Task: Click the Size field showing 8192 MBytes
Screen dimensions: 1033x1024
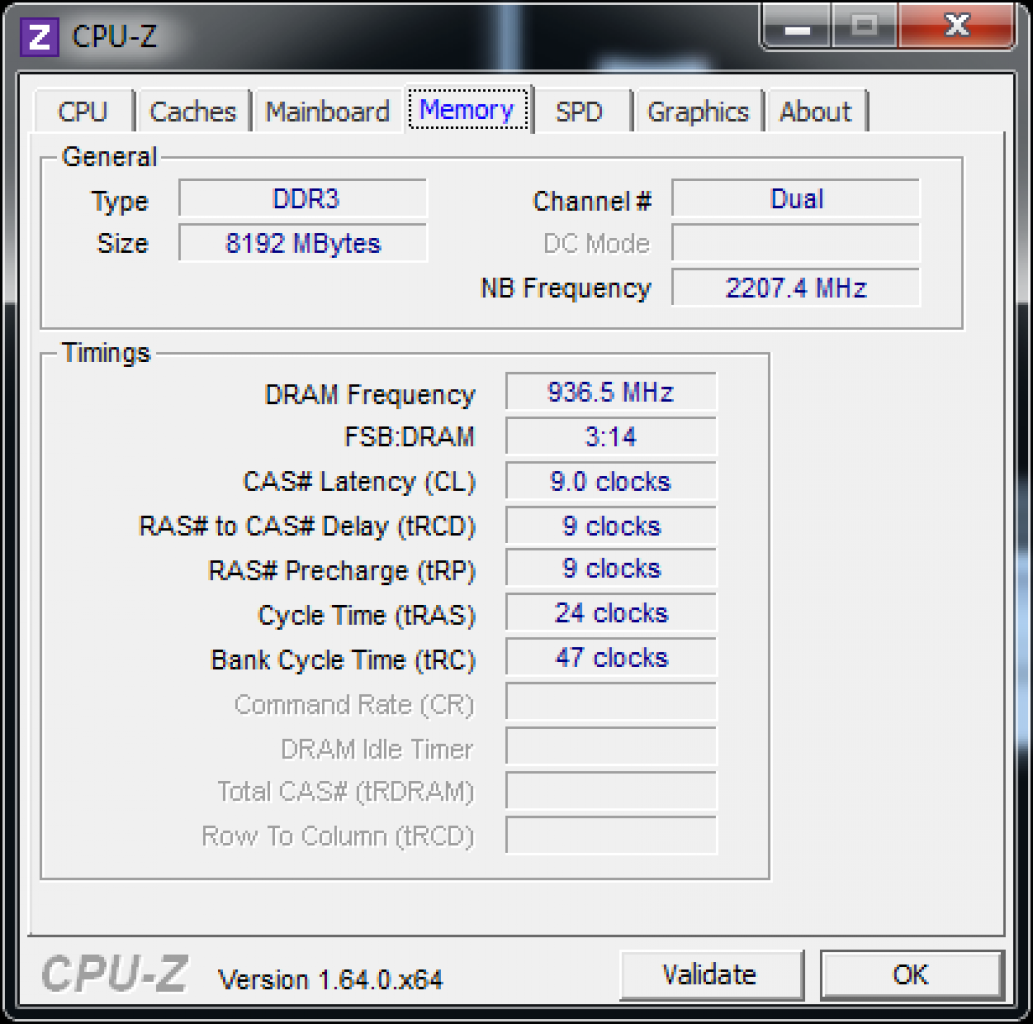Action: [x=303, y=243]
